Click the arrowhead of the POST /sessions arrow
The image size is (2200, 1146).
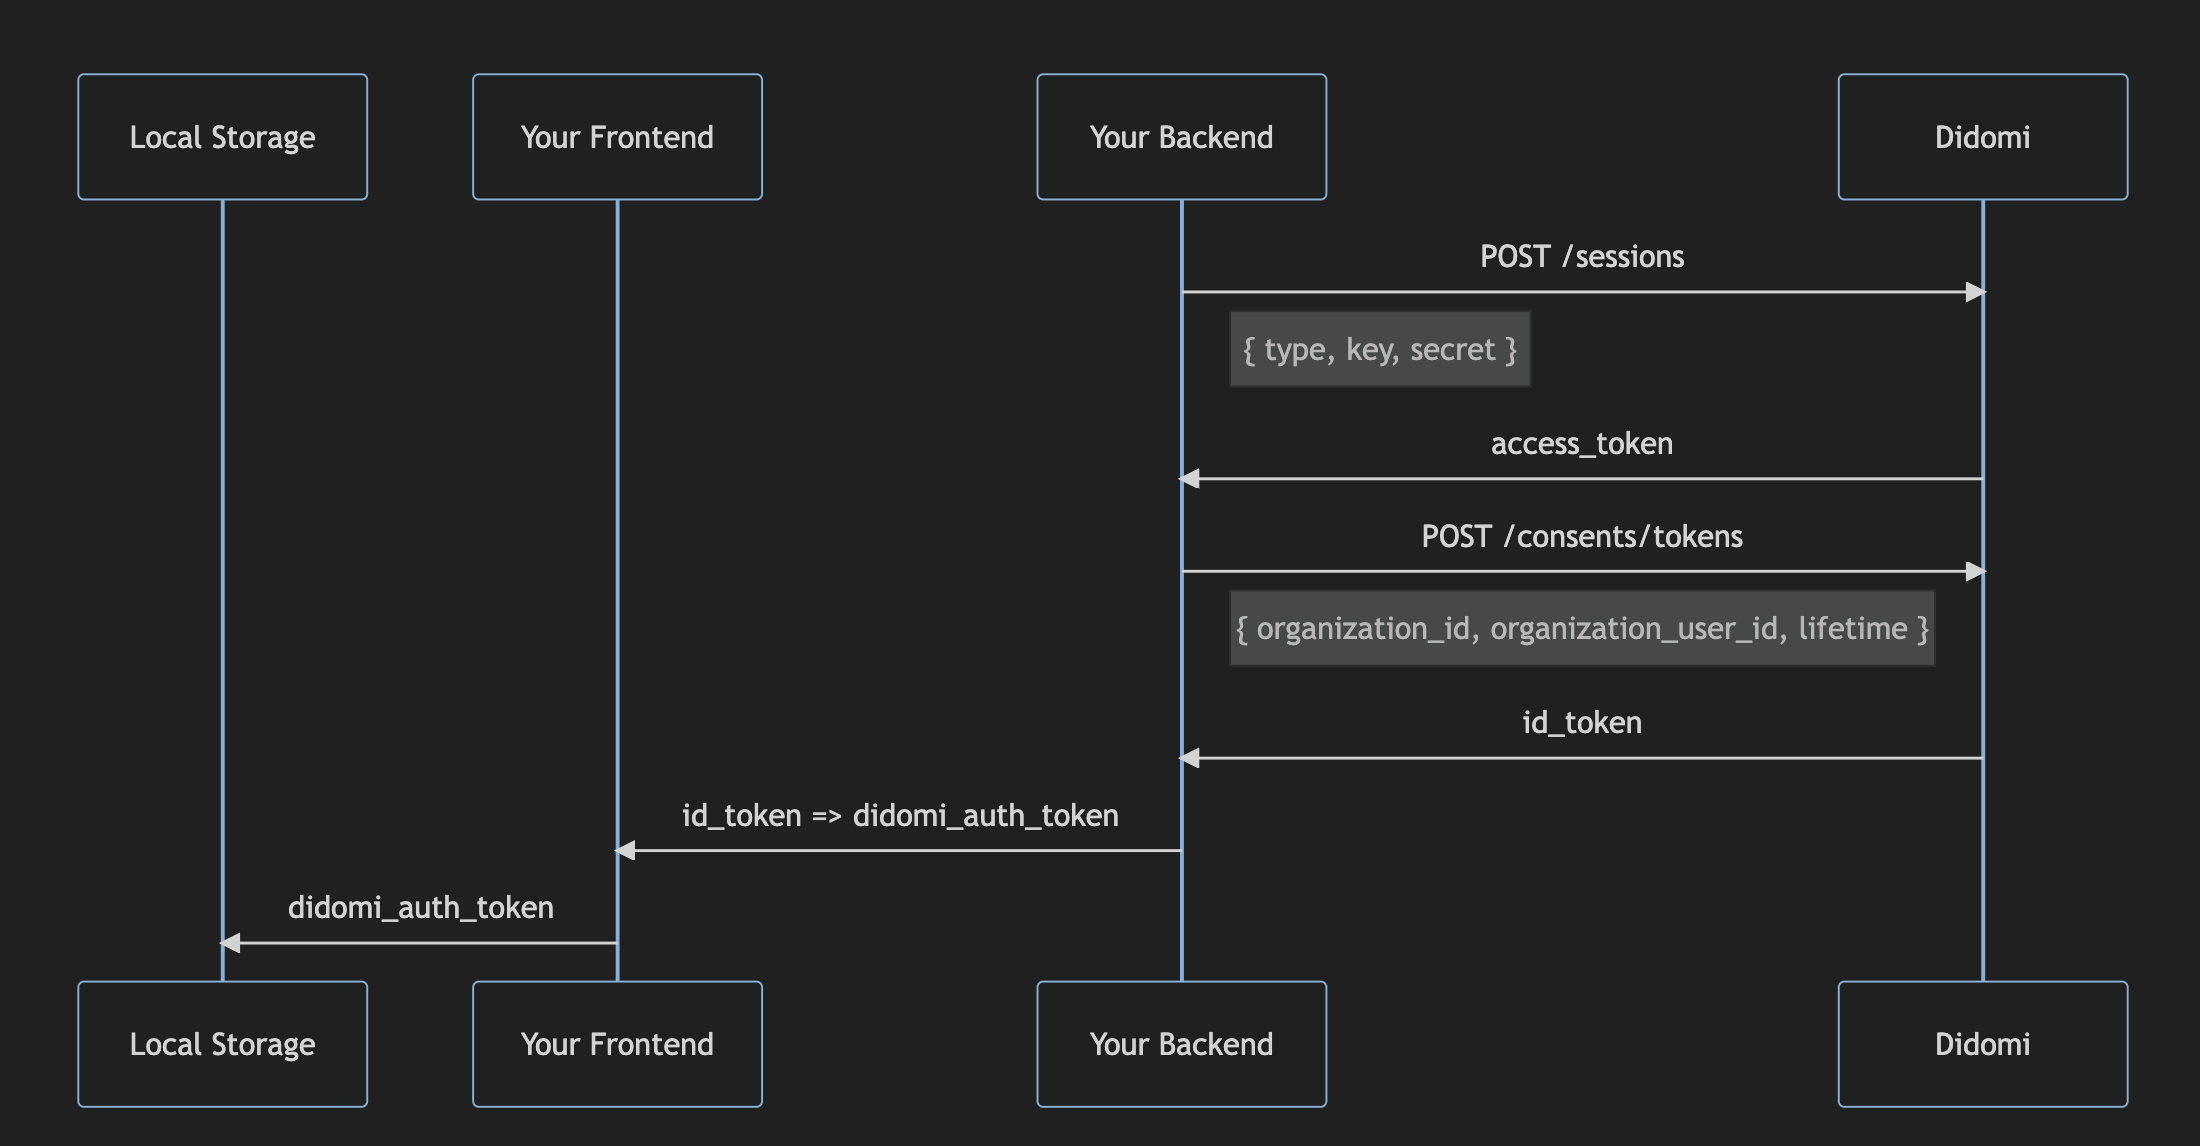point(1974,292)
